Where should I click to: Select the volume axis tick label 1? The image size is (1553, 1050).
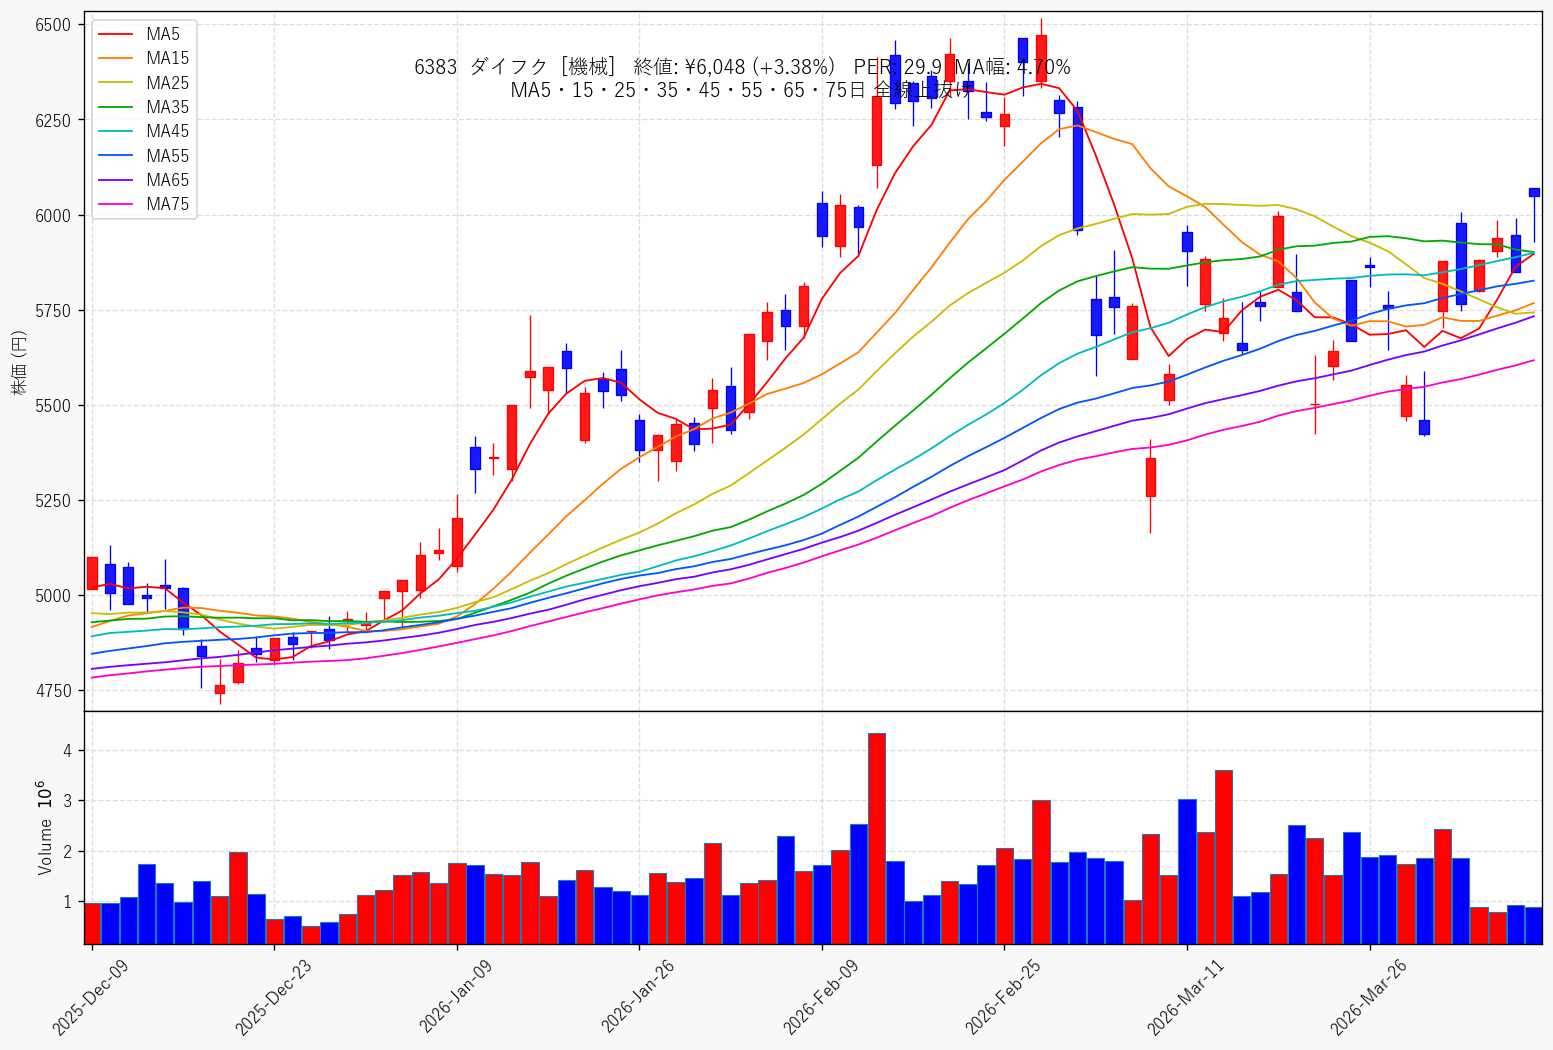[67, 902]
